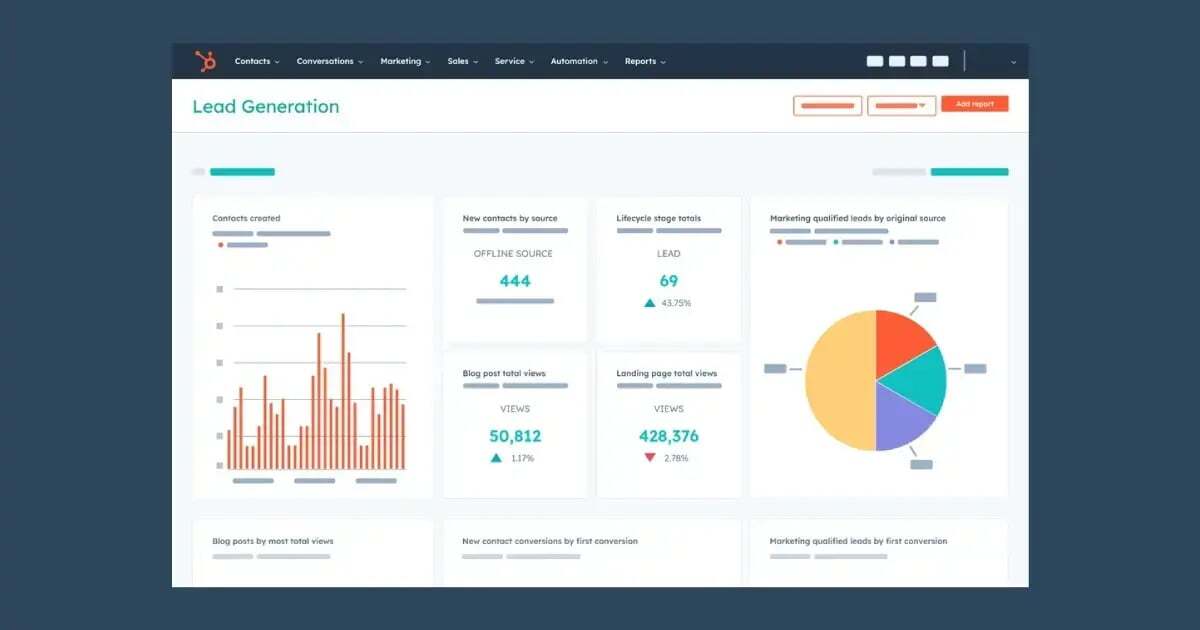Toggle the red series in Contacts created legend

220,245
